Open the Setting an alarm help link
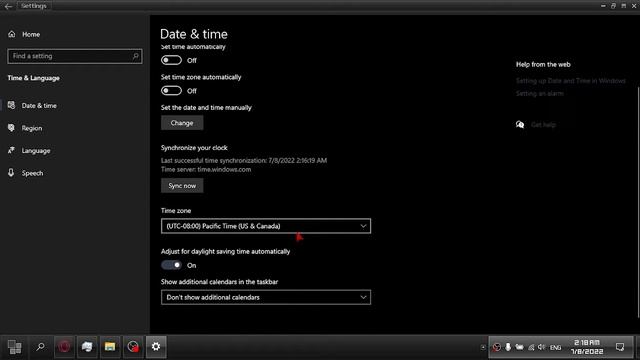640x360 pixels. coord(539,93)
